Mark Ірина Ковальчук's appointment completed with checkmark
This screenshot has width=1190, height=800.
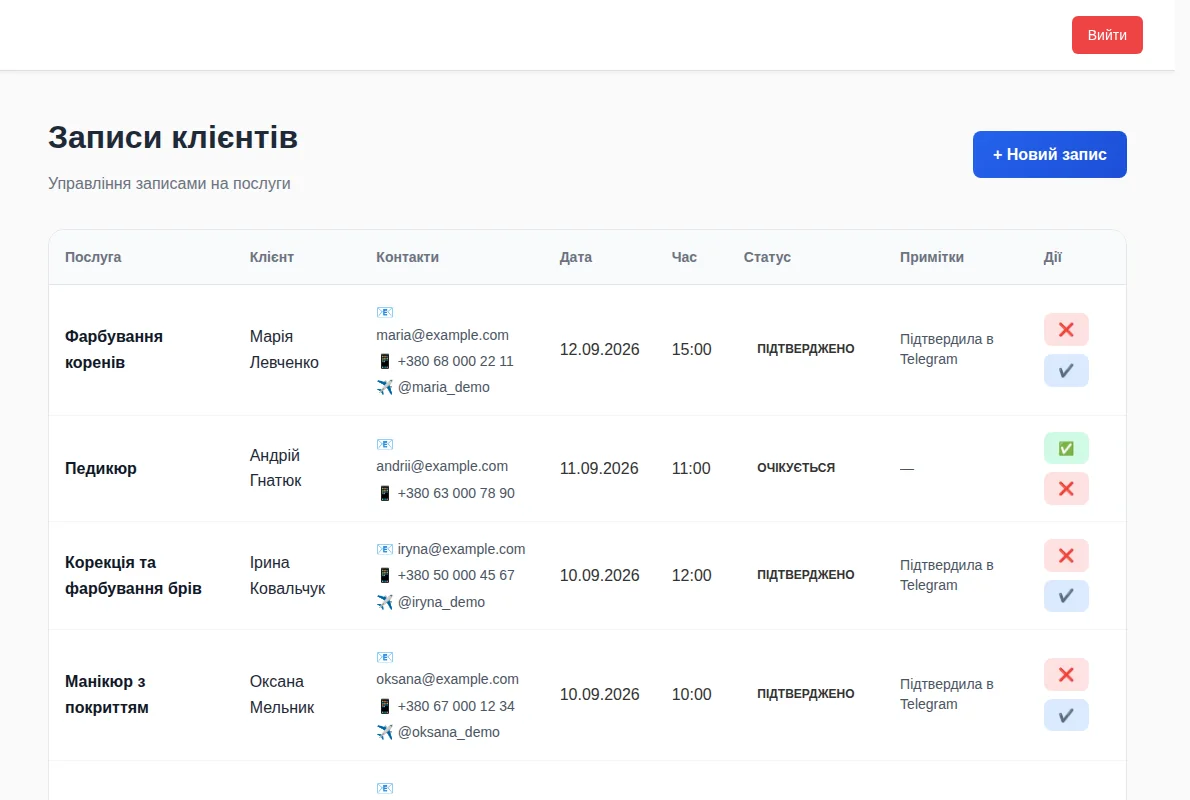1066,596
